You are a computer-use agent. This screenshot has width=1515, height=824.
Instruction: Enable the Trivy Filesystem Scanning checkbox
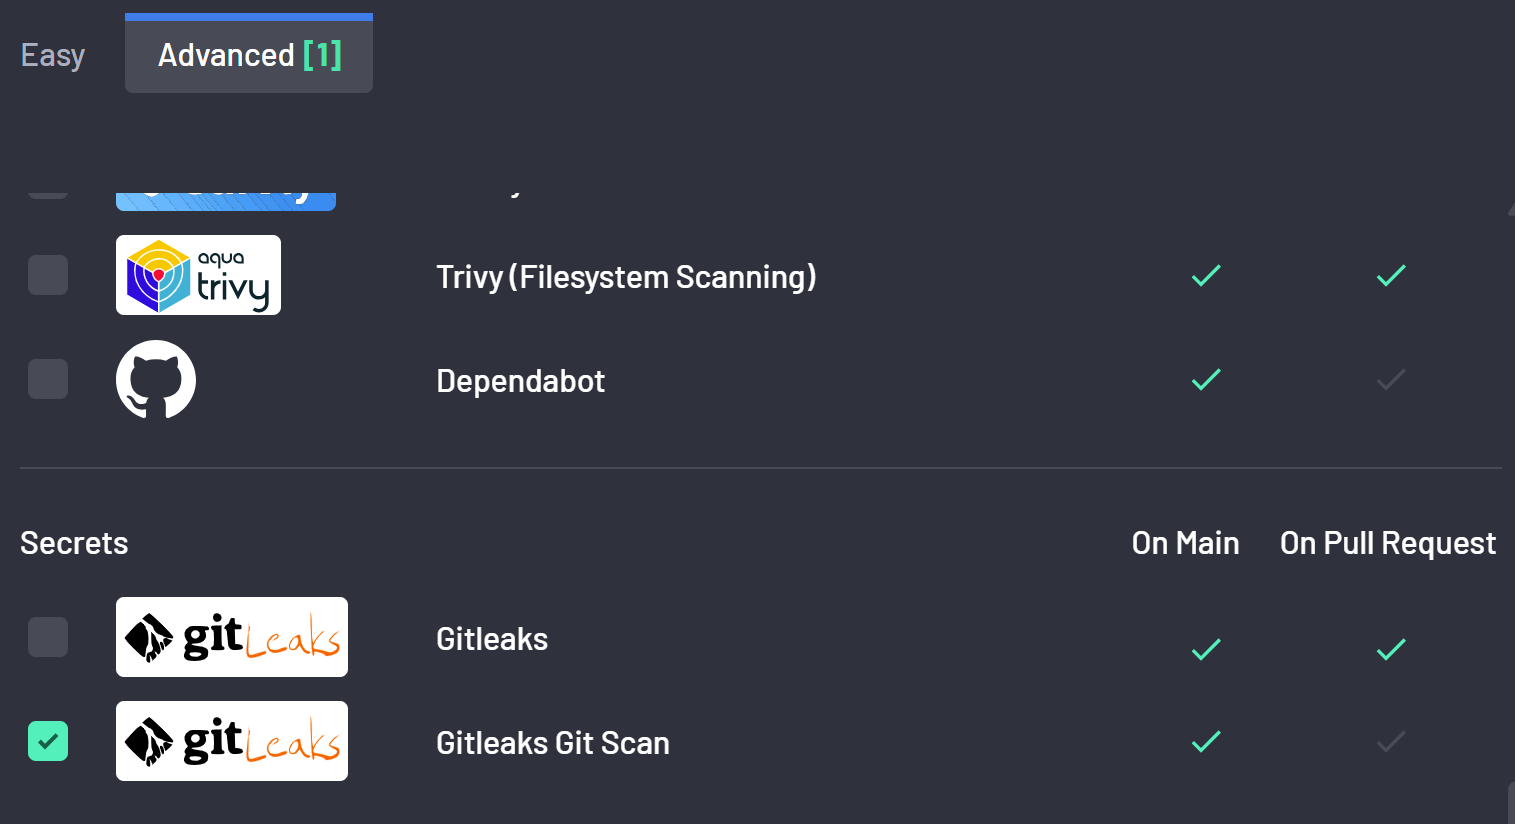(x=48, y=275)
